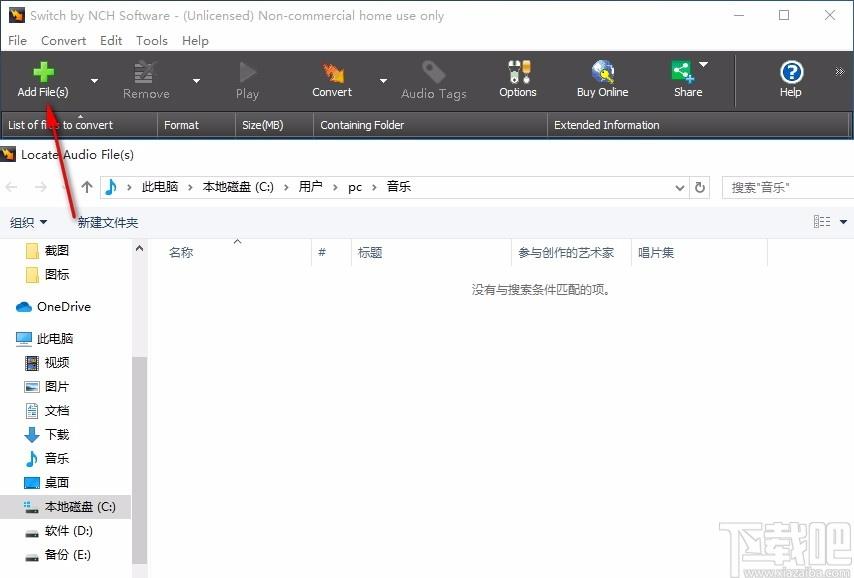Viewport: 854px width, 578px height.
Task: Click the refresh button beside the address bar
Action: point(700,187)
